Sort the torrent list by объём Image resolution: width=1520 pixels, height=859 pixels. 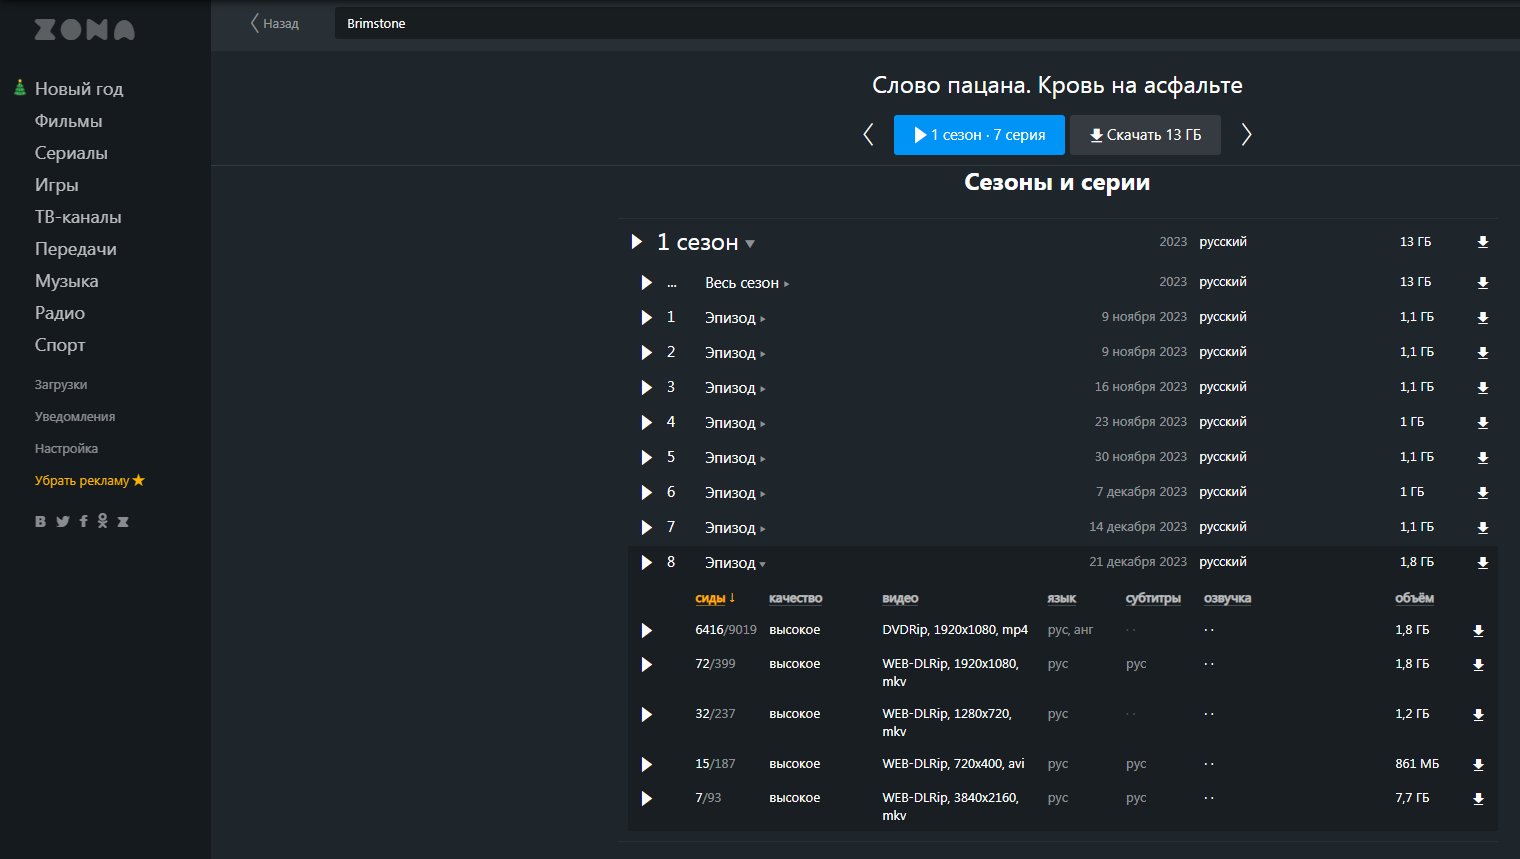click(x=1414, y=598)
